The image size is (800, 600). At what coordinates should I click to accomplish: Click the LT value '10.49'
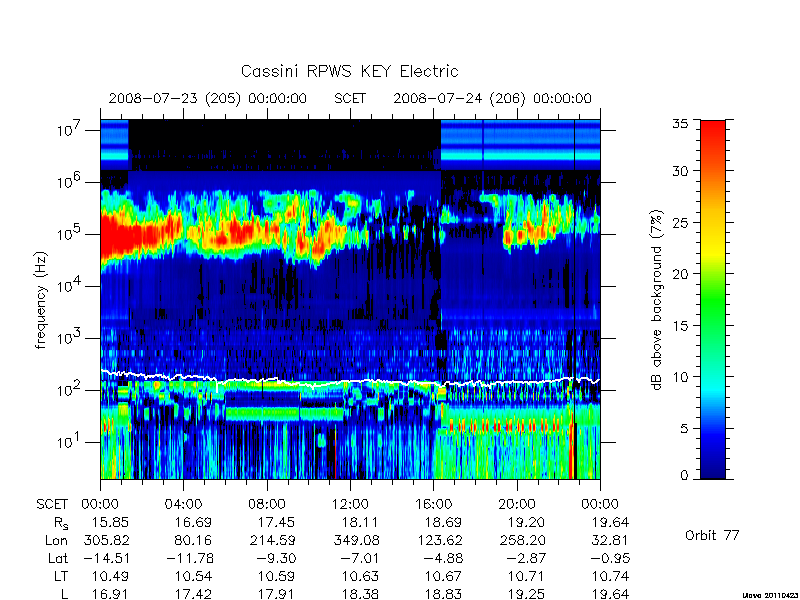[110, 577]
